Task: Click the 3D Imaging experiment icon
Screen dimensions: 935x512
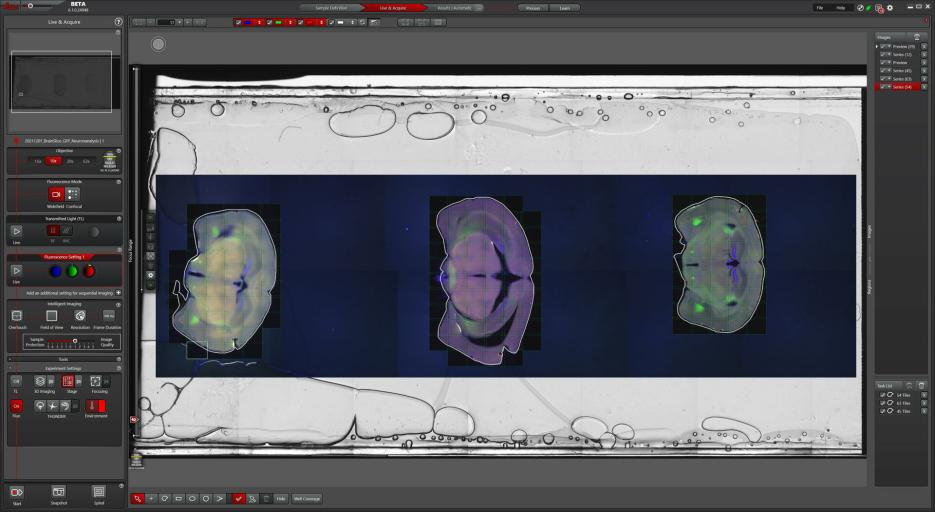Action: tap(40, 381)
